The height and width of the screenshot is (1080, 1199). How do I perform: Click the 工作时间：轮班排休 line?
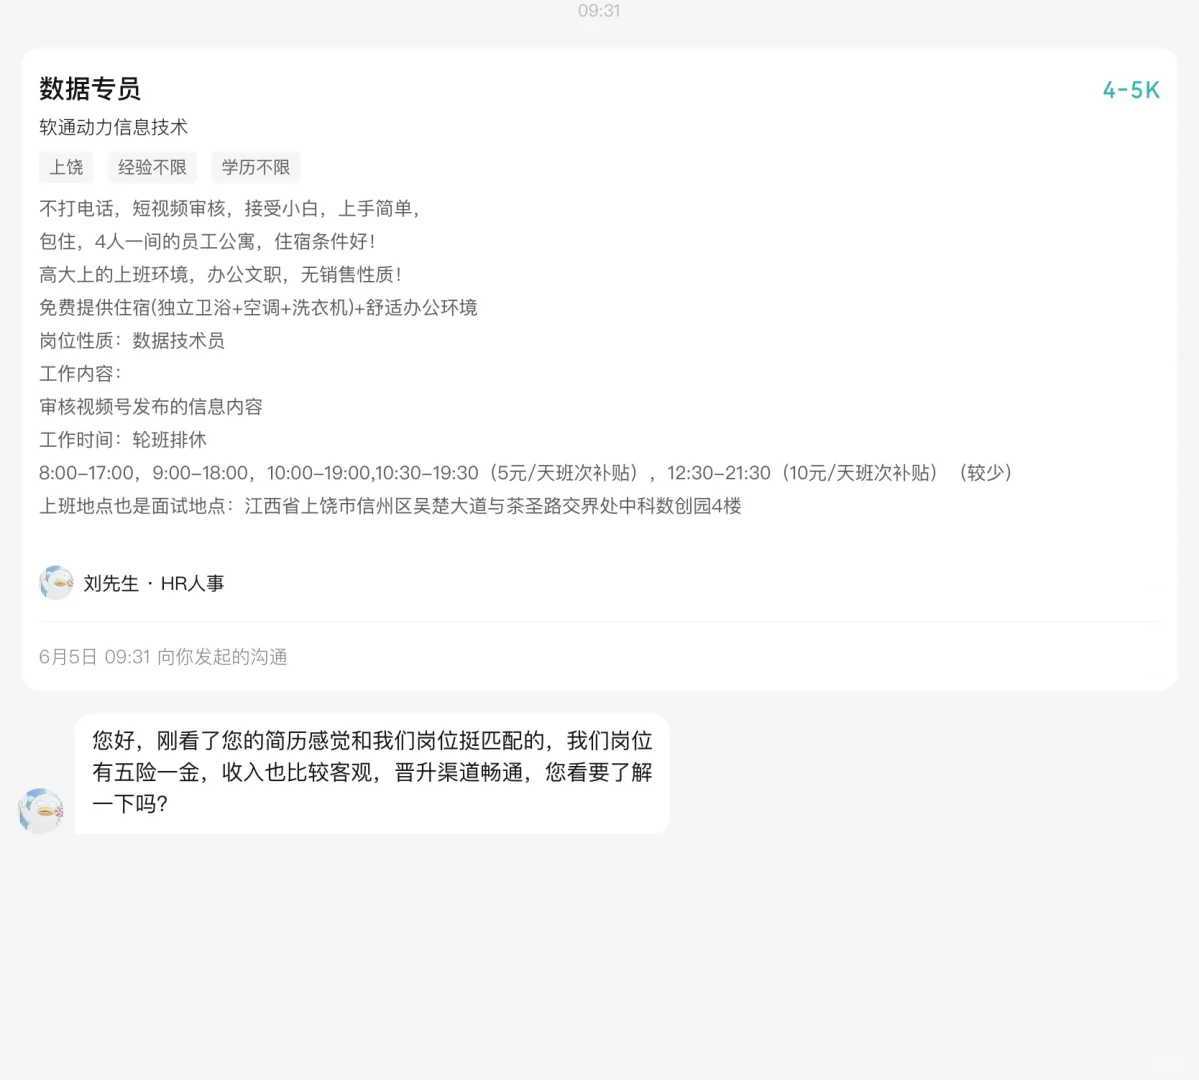[120, 439]
